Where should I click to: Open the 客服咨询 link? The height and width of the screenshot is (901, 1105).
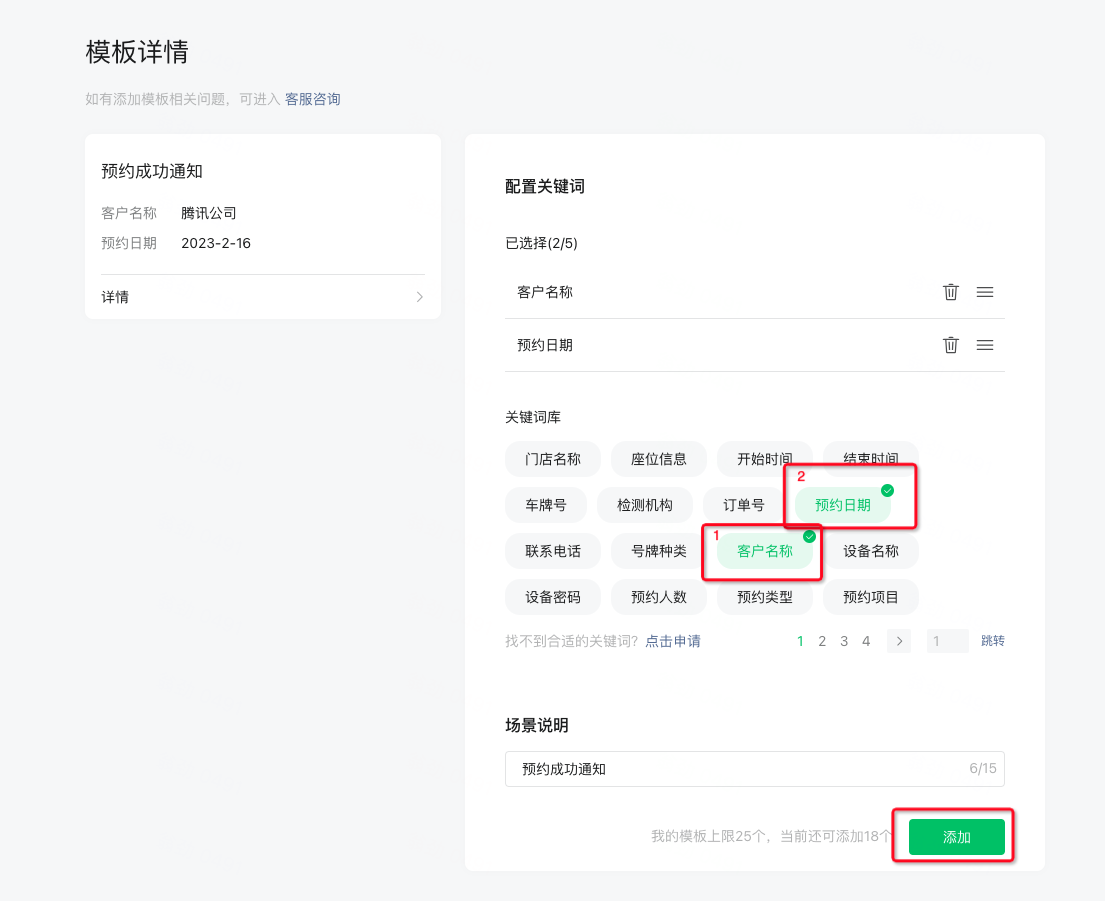pos(312,99)
